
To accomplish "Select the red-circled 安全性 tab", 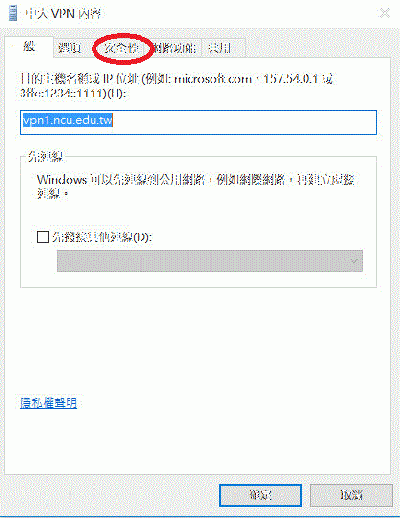I will coord(121,48).
